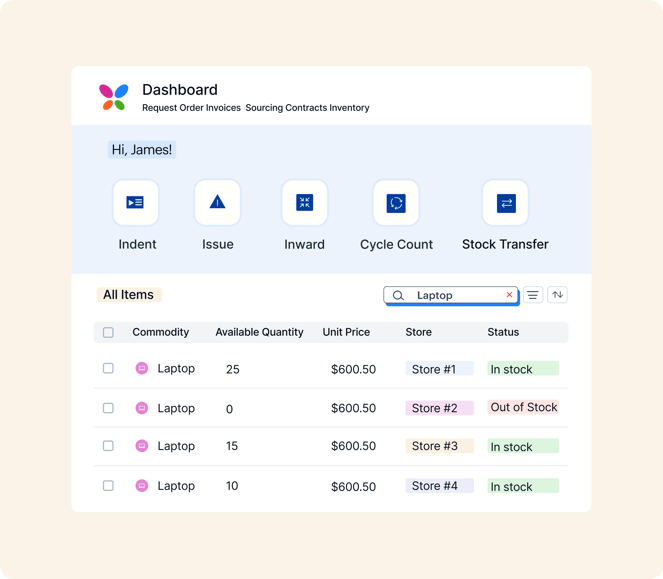
Task: Click the Store #3 tag
Action: pos(439,446)
